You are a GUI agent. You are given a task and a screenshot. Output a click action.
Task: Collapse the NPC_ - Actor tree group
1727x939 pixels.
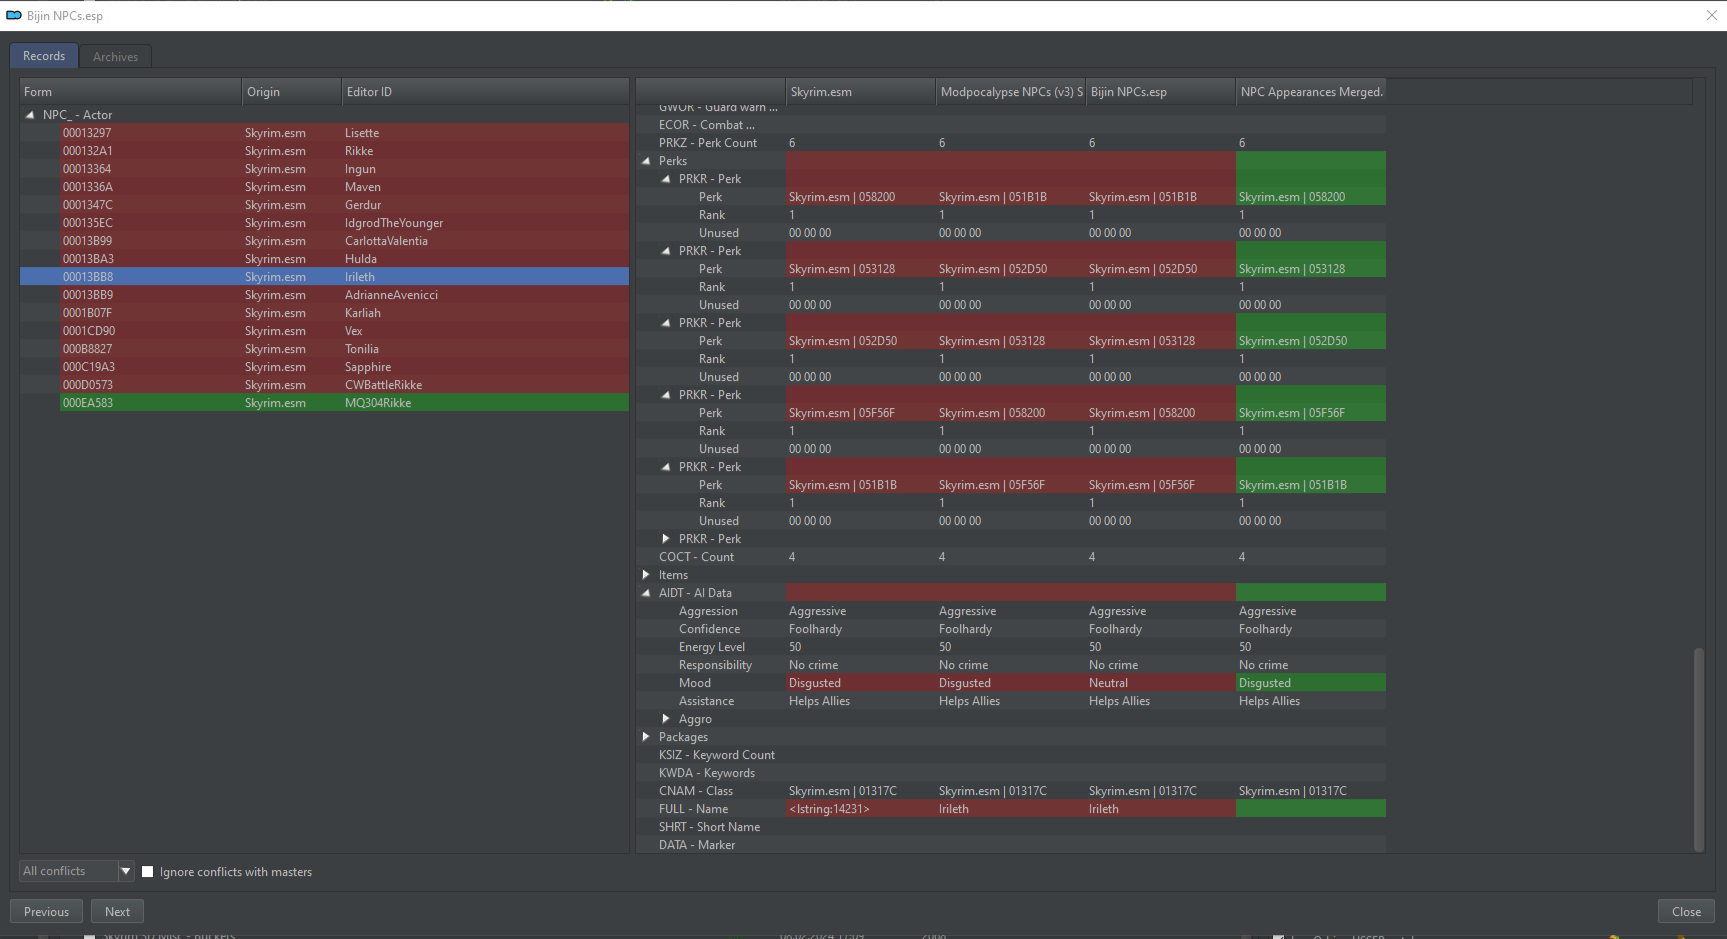point(30,115)
